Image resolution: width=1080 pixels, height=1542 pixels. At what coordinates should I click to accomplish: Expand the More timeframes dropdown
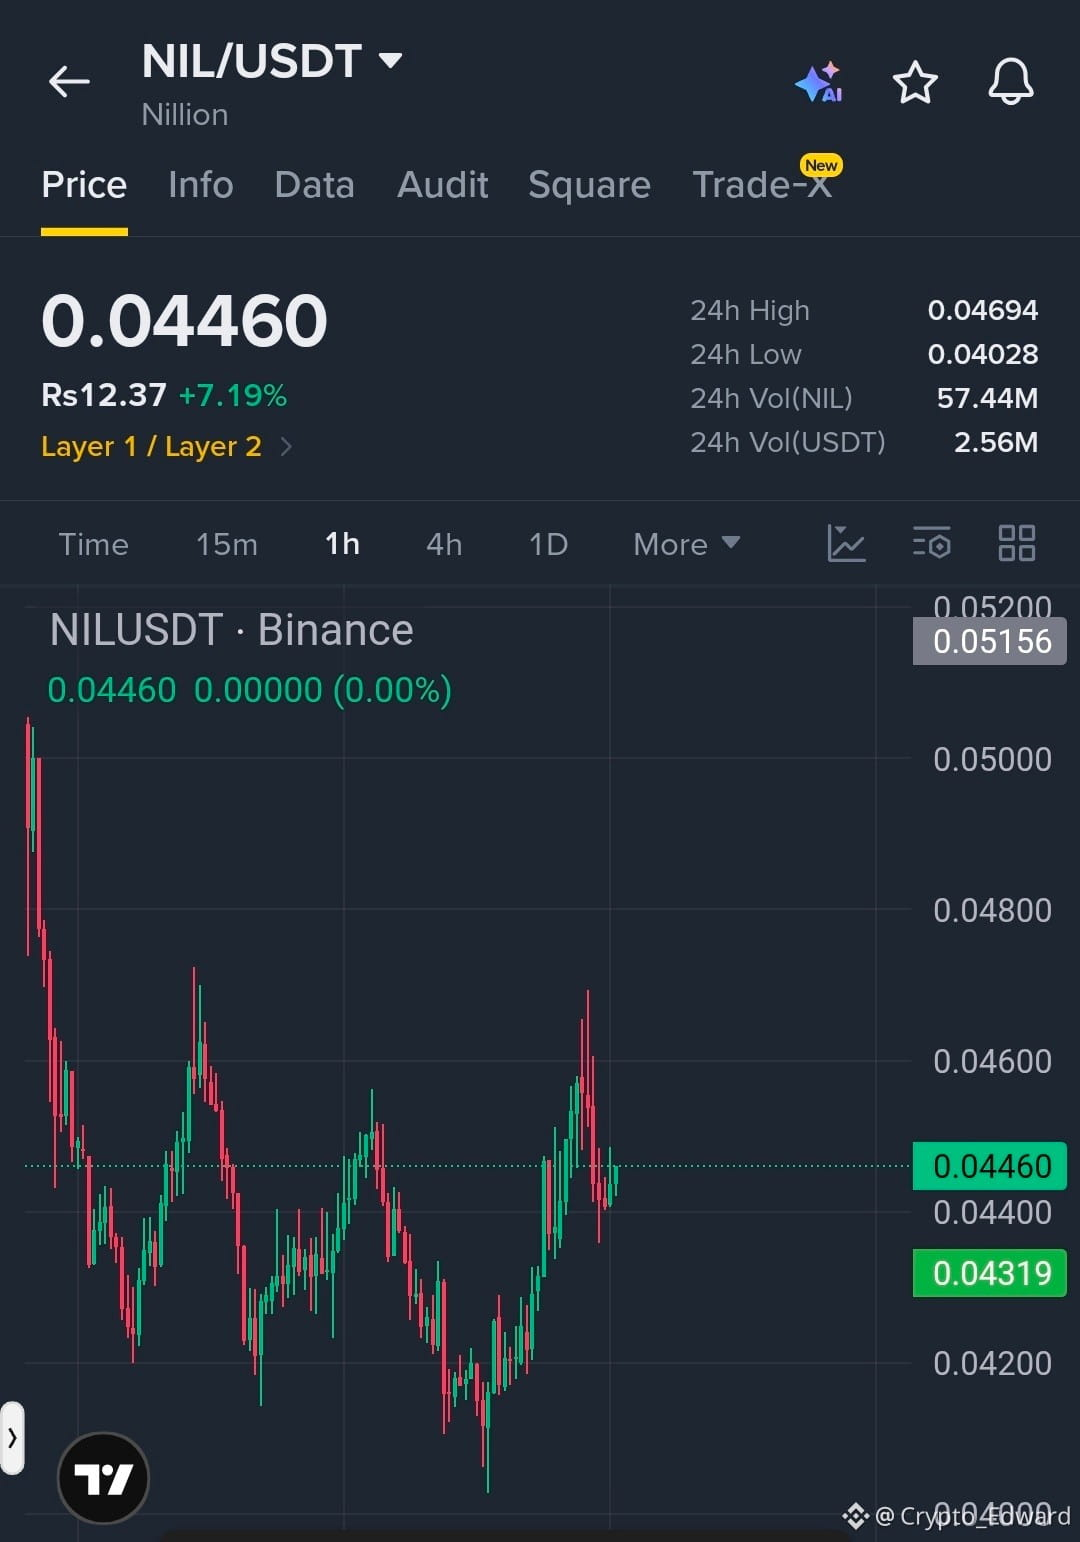click(x=687, y=544)
